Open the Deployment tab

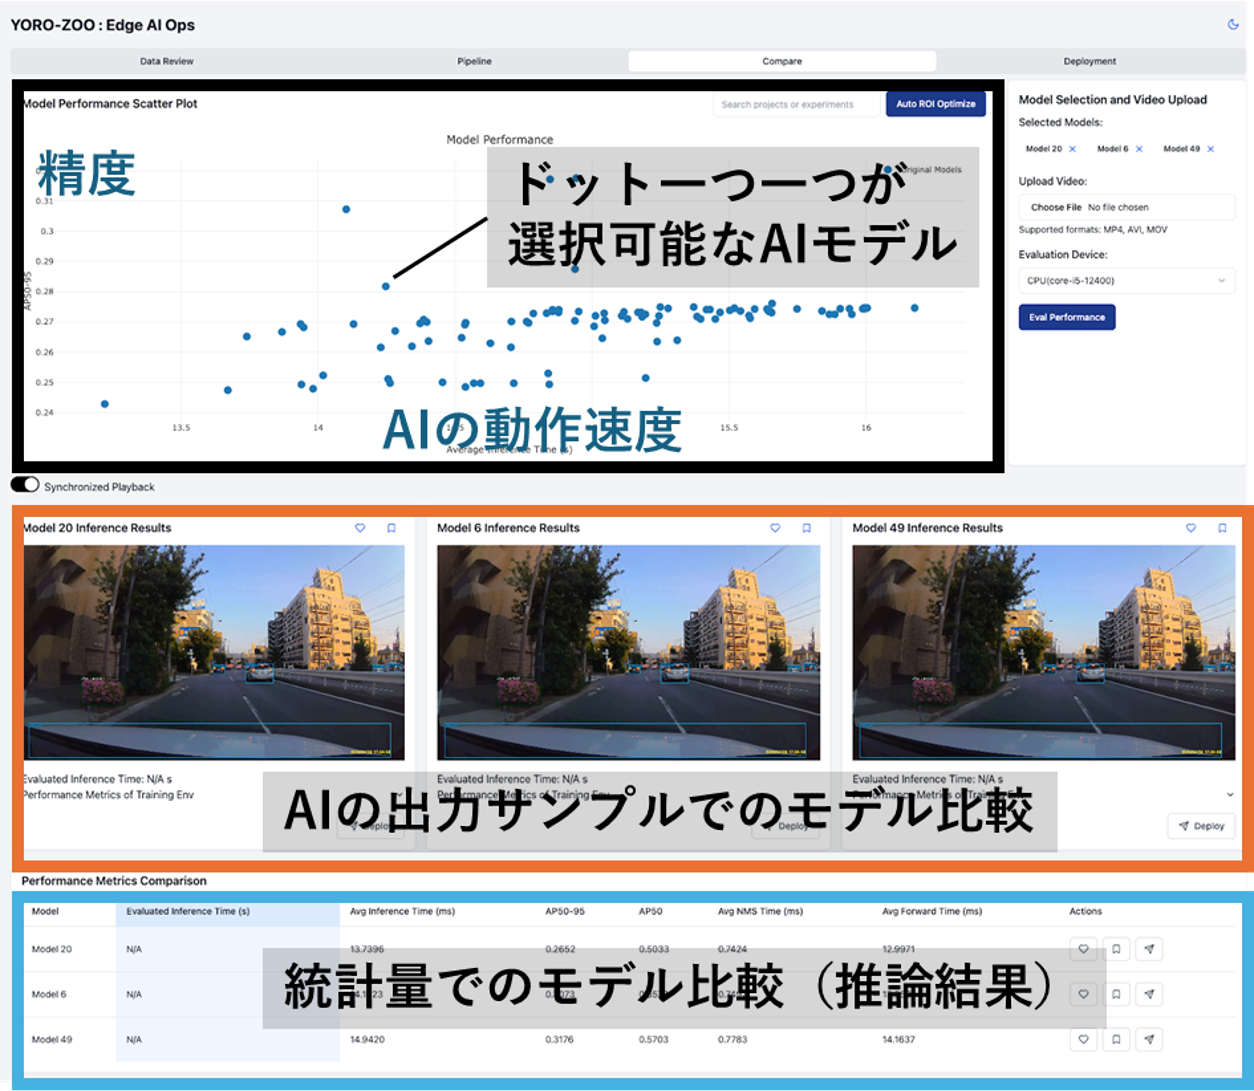pyautogui.click(x=1090, y=61)
